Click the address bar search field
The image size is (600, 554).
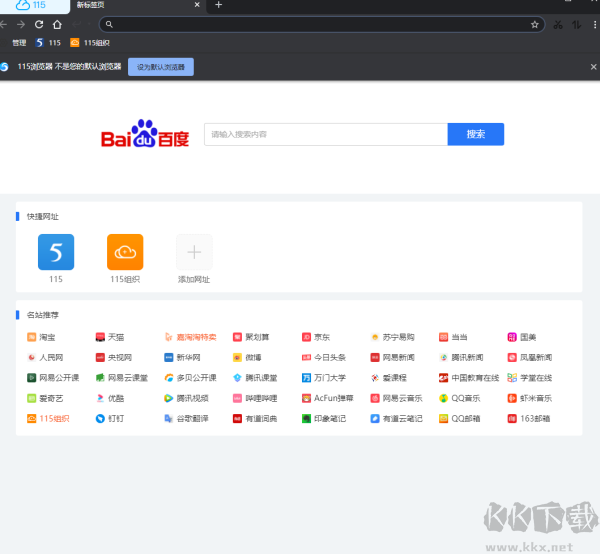[x=321, y=24]
